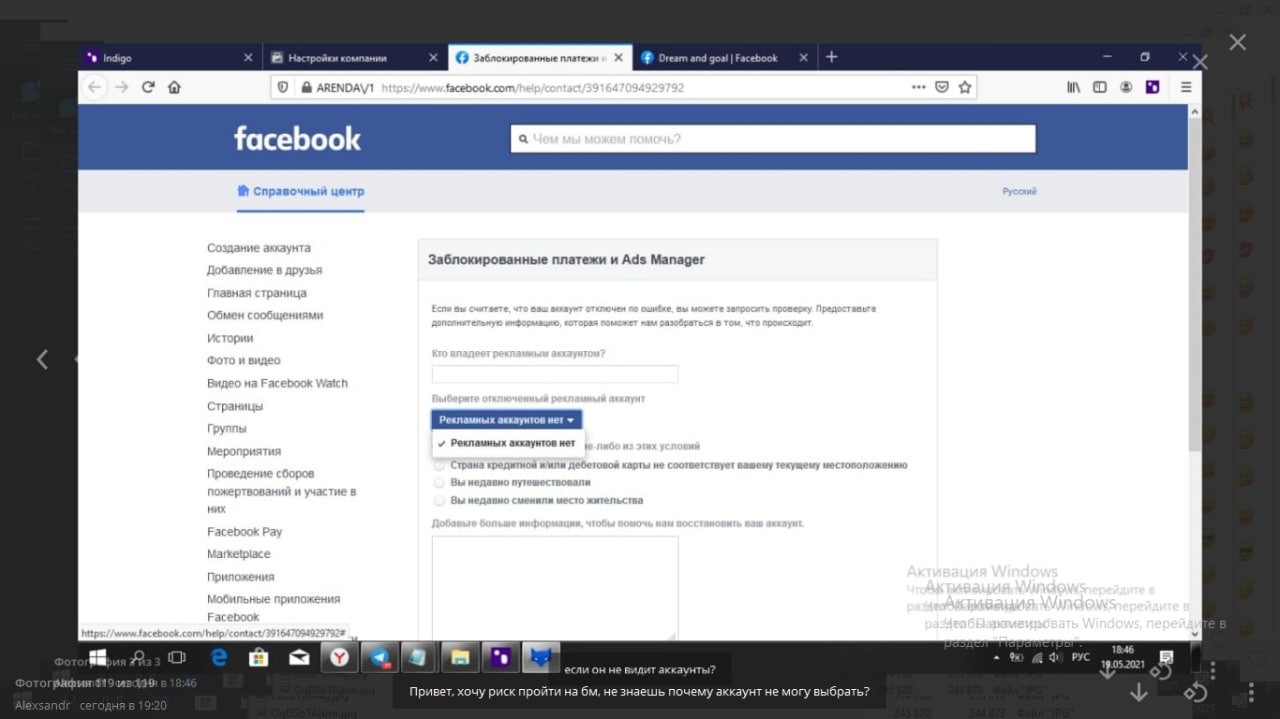
Task: Switch to Dream and goal Facebook tab
Action: pyautogui.click(x=725, y=58)
